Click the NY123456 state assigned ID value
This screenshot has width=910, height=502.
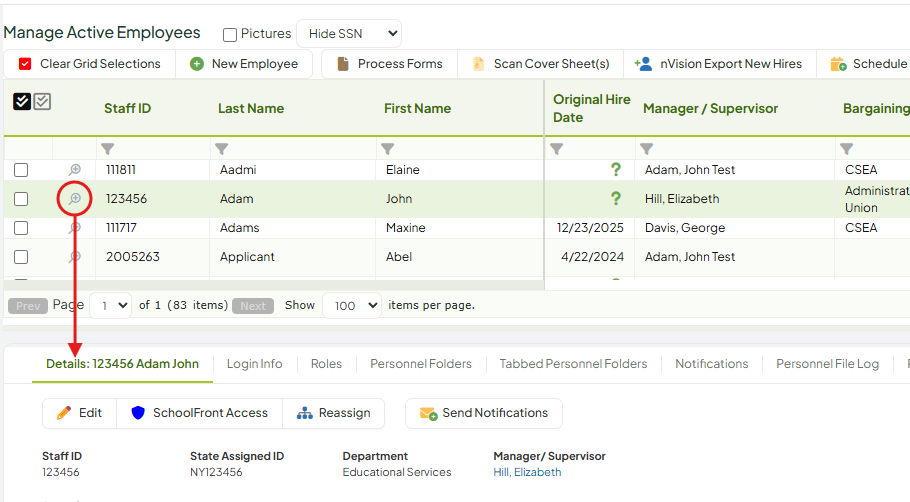coord(216,472)
